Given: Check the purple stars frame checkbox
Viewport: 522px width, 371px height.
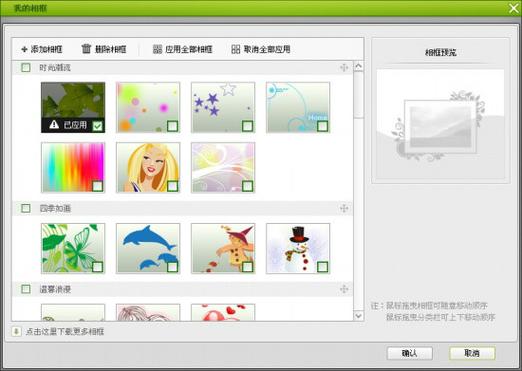Looking at the screenshot, I should coord(248,126).
